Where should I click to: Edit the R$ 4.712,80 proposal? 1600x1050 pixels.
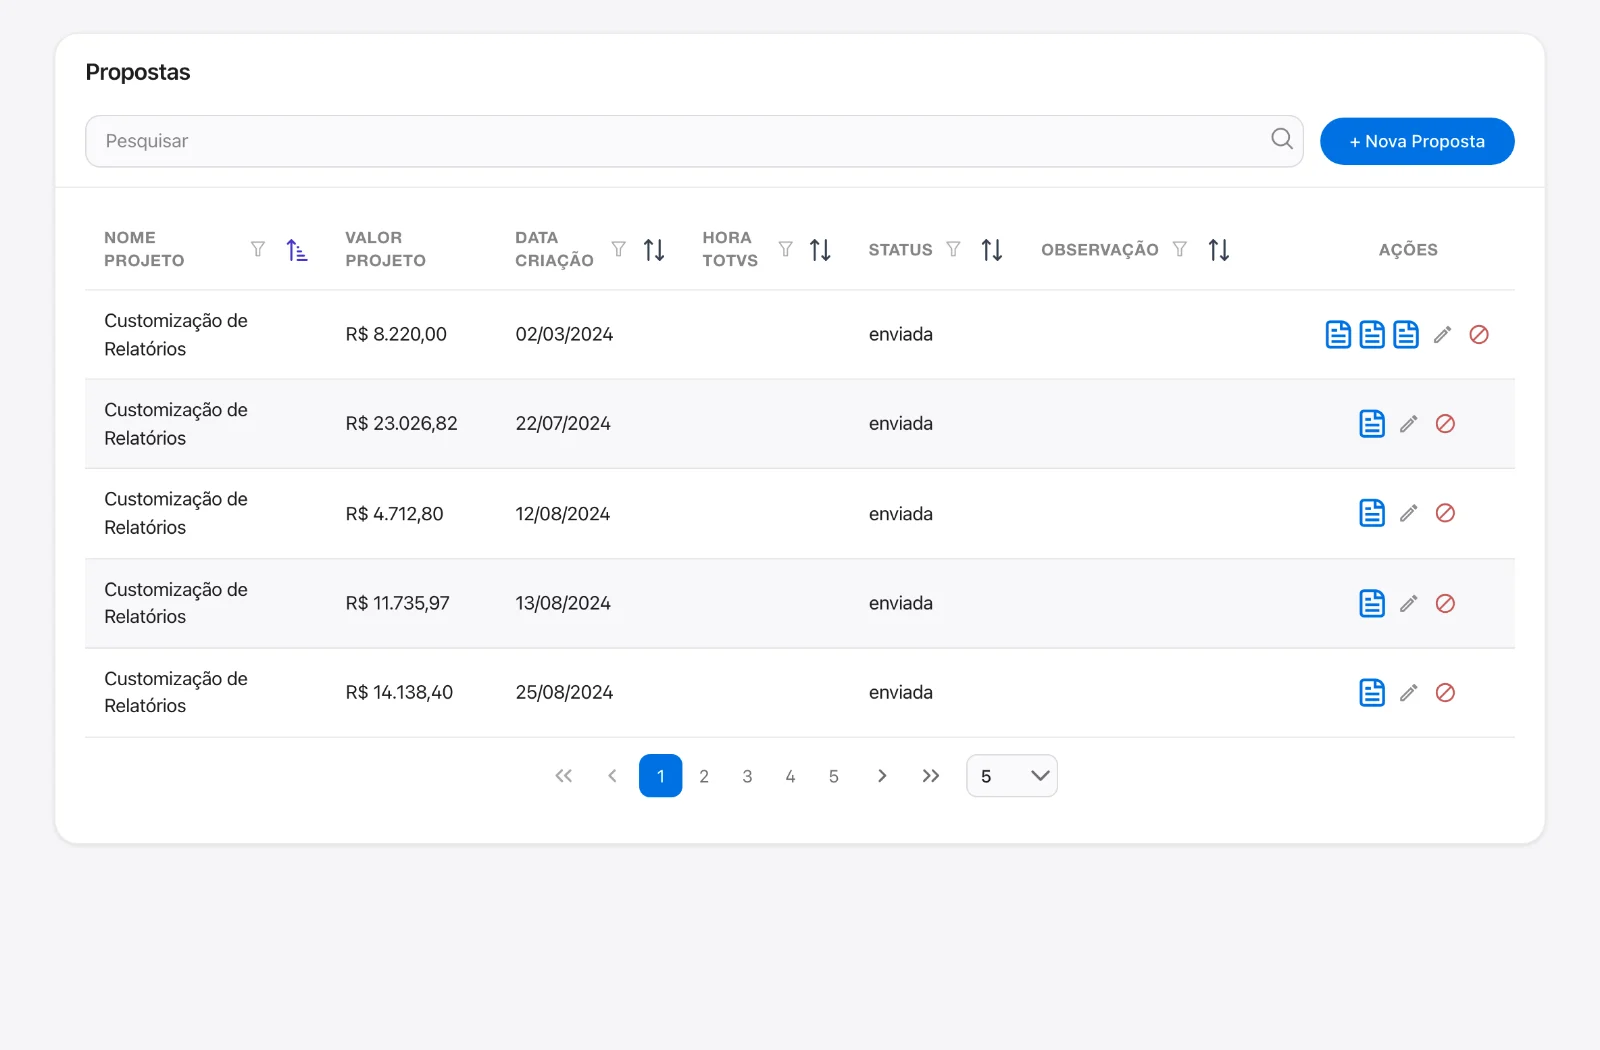1408,513
